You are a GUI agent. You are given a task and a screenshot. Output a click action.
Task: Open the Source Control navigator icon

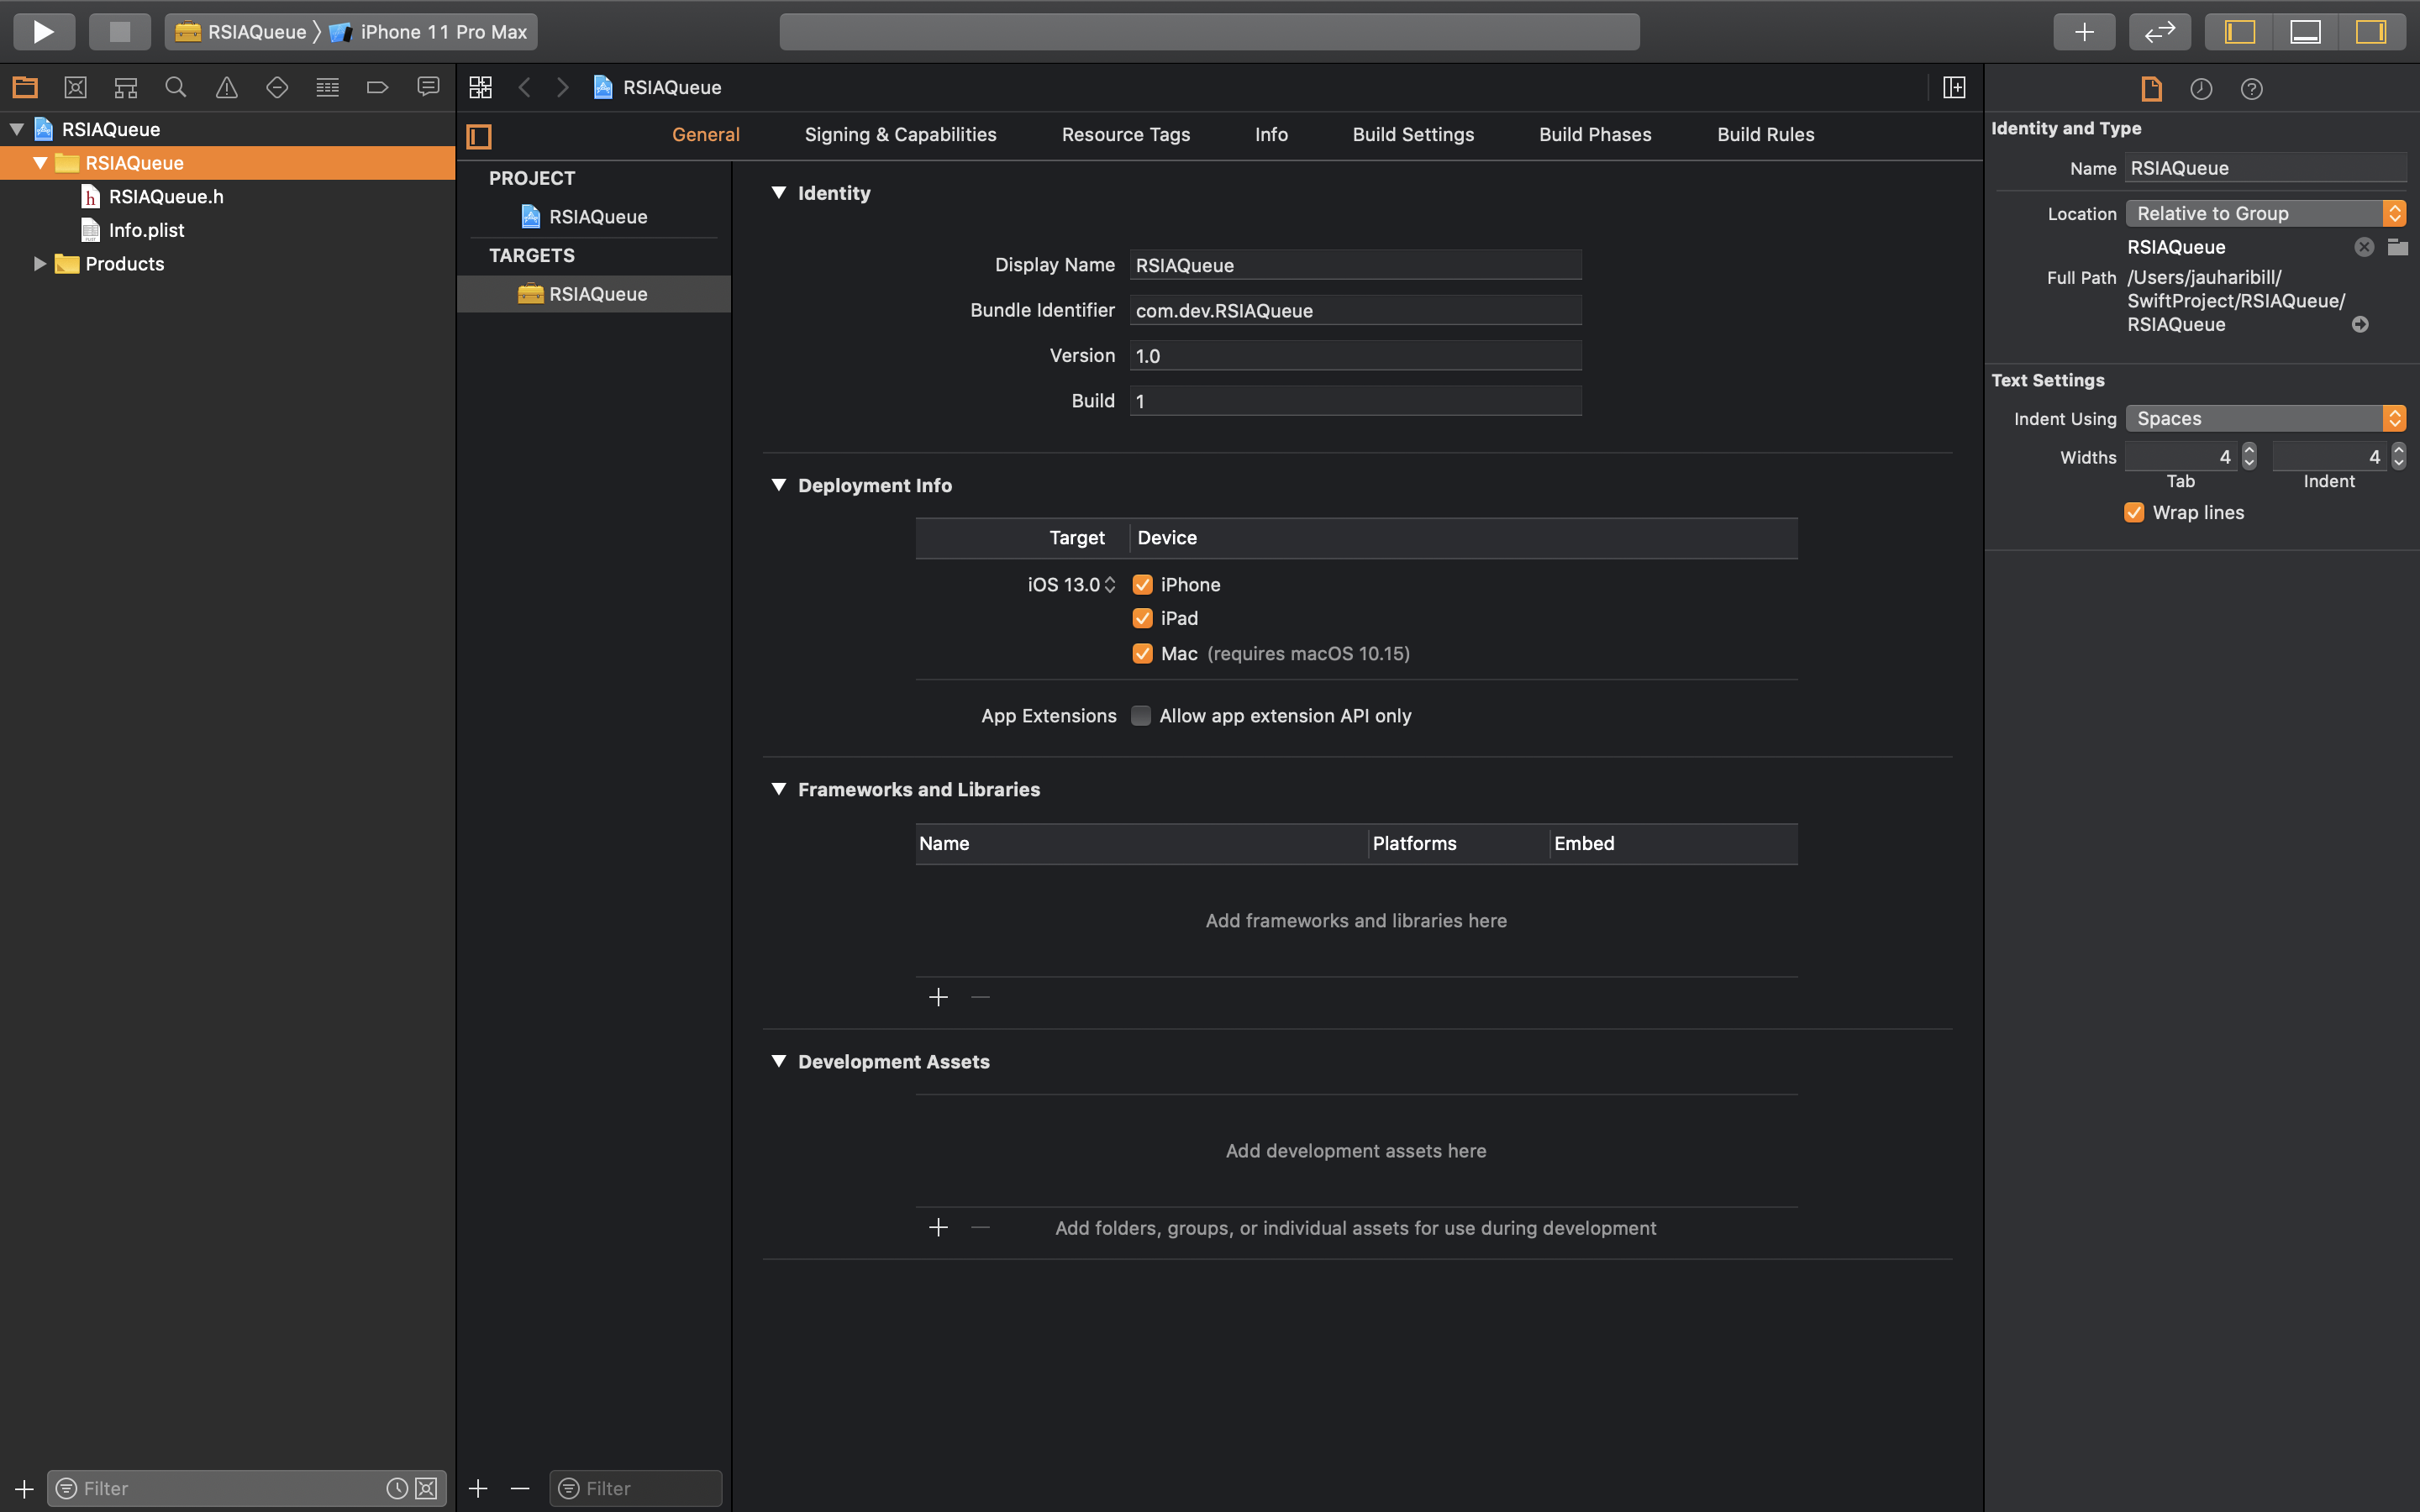coord(75,88)
